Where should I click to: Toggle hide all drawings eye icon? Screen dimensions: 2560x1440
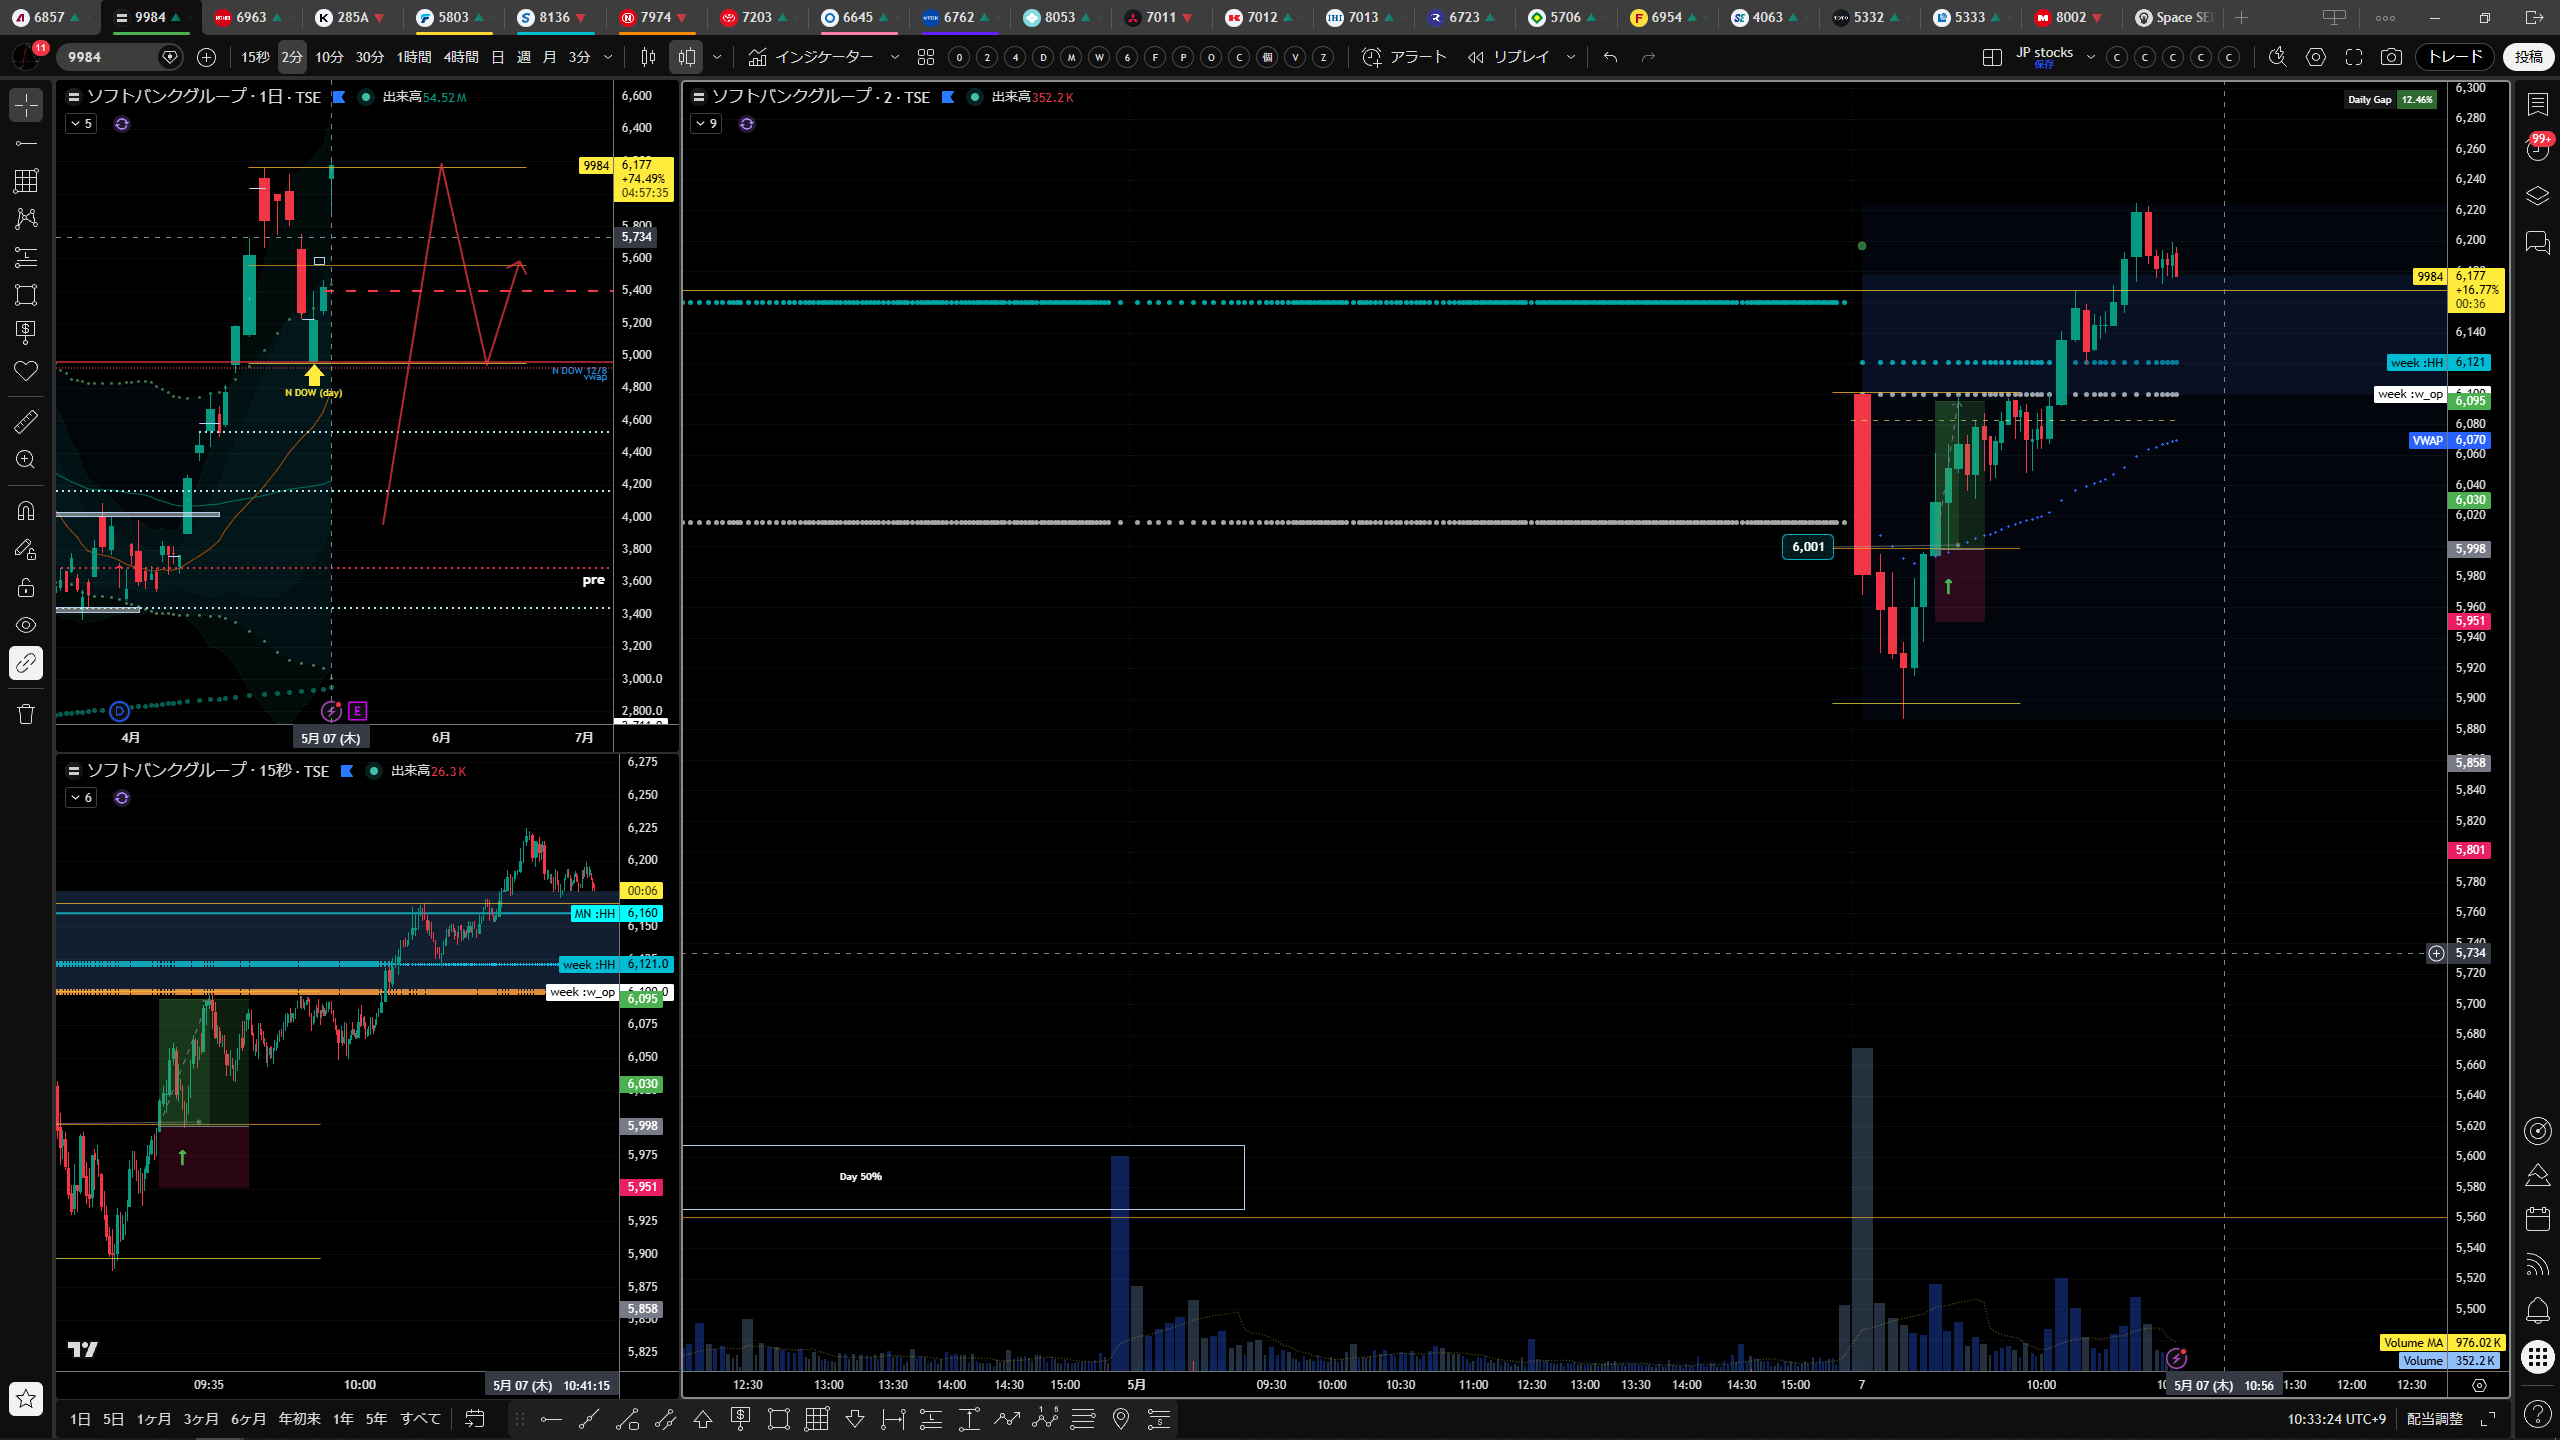26,625
